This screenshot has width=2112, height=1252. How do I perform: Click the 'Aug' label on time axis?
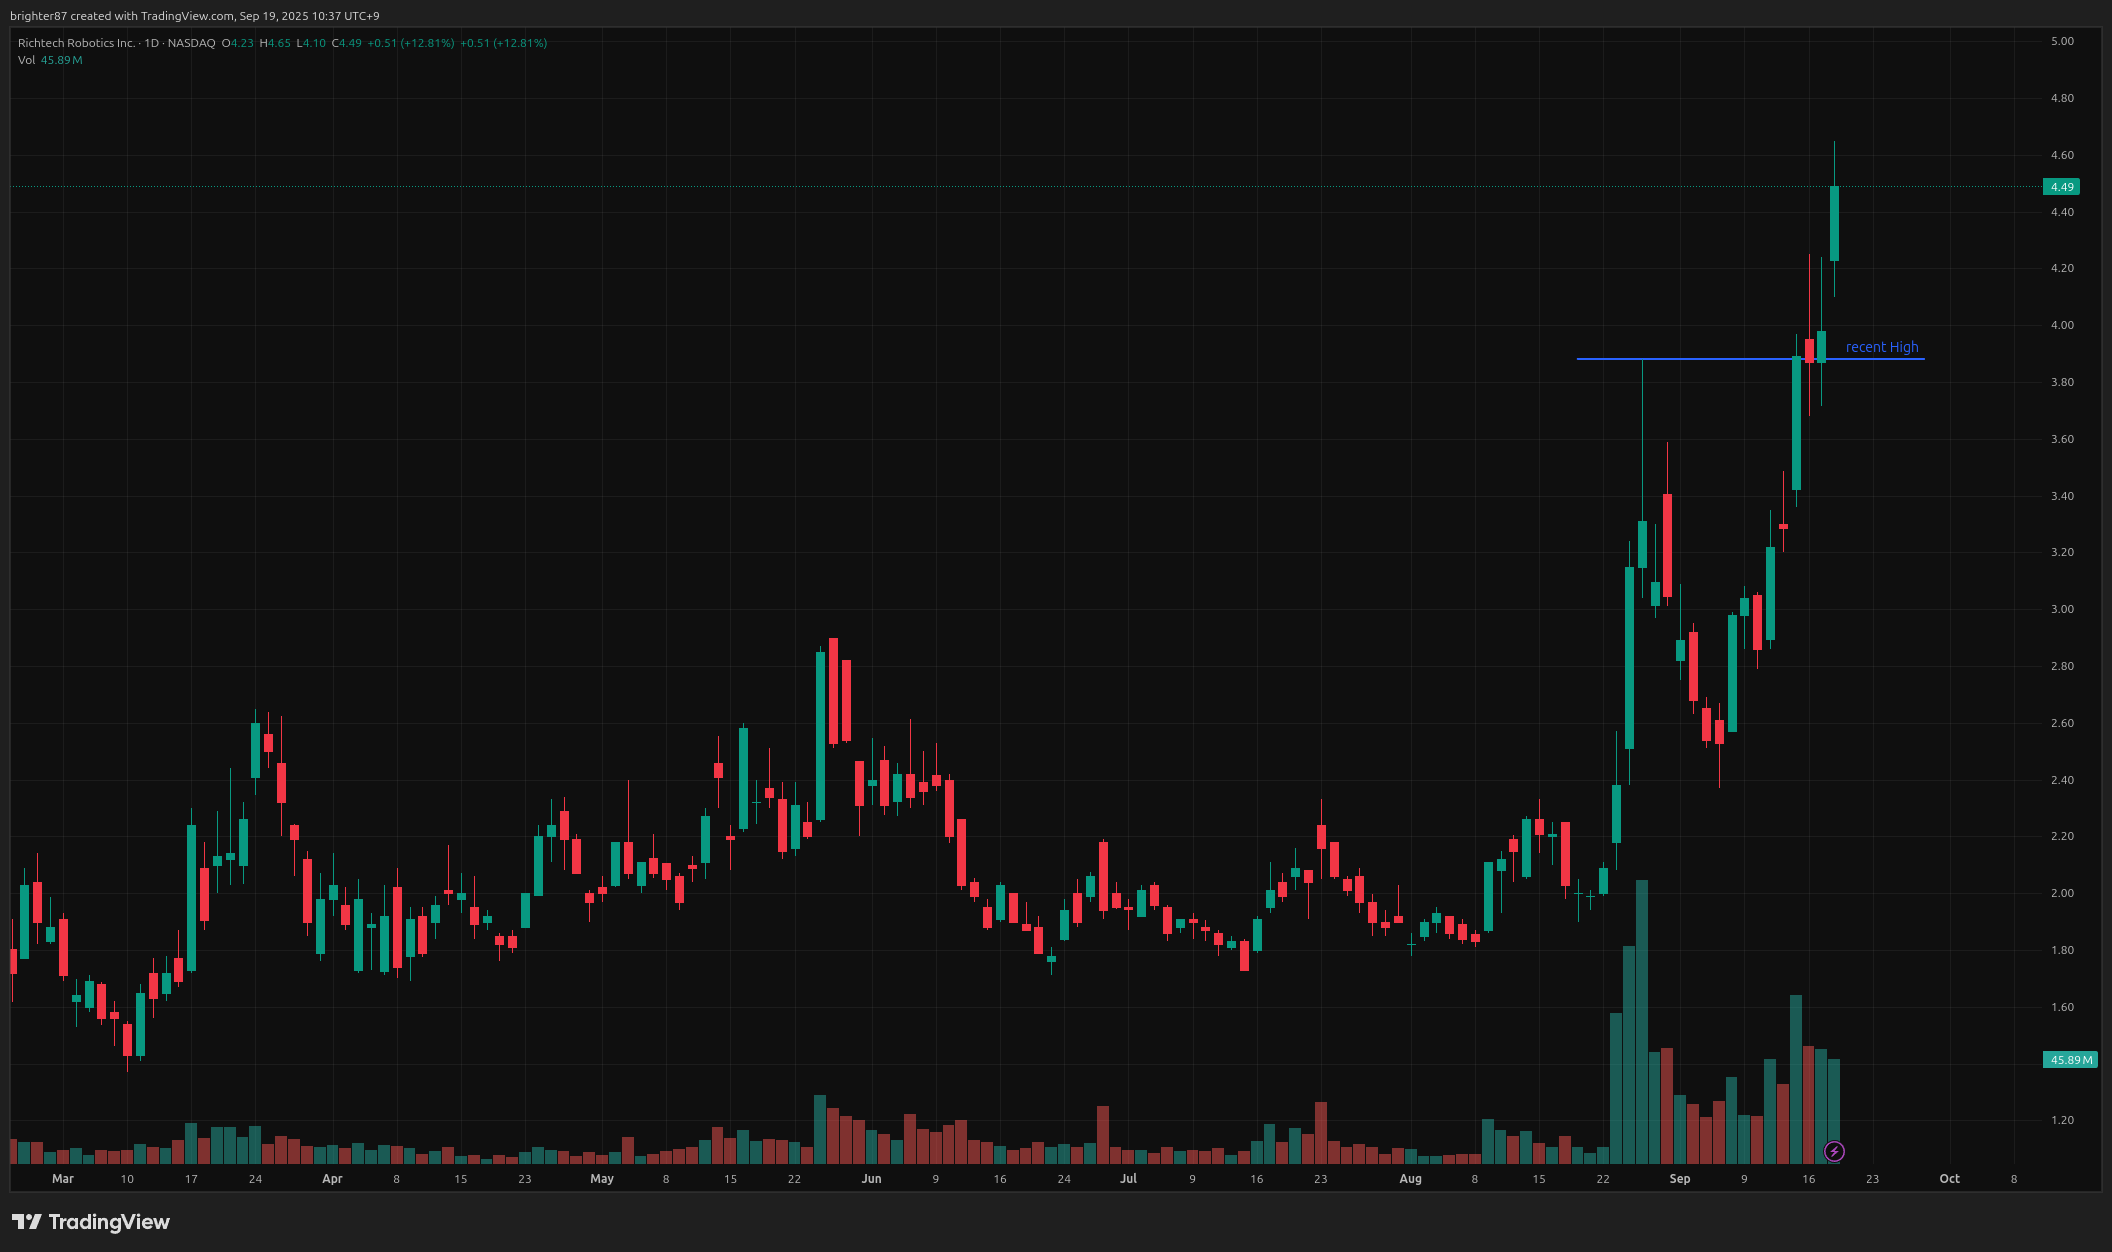(1410, 1179)
